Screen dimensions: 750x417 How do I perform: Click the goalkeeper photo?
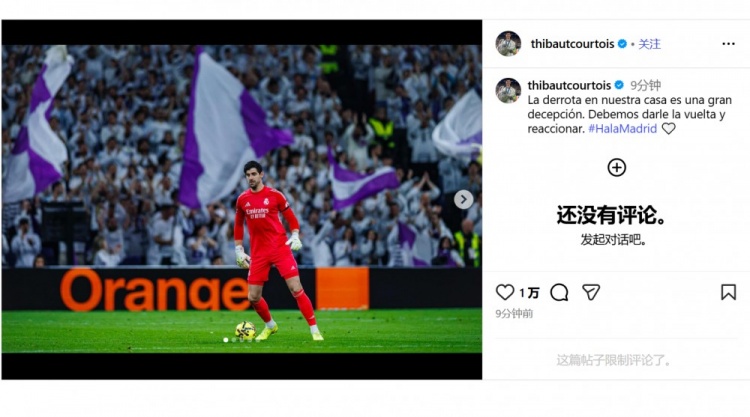pos(242,199)
